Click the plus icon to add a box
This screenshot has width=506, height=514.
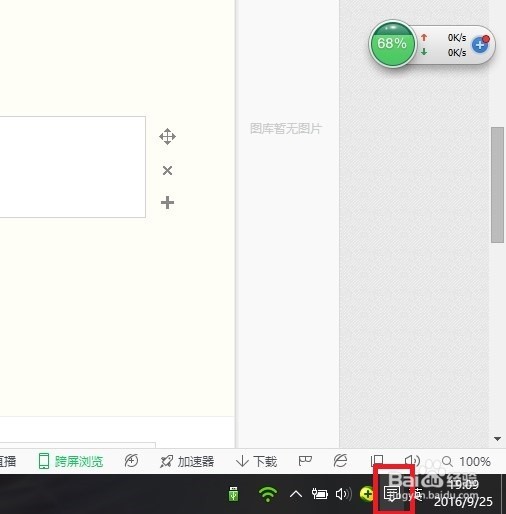coord(167,202)
